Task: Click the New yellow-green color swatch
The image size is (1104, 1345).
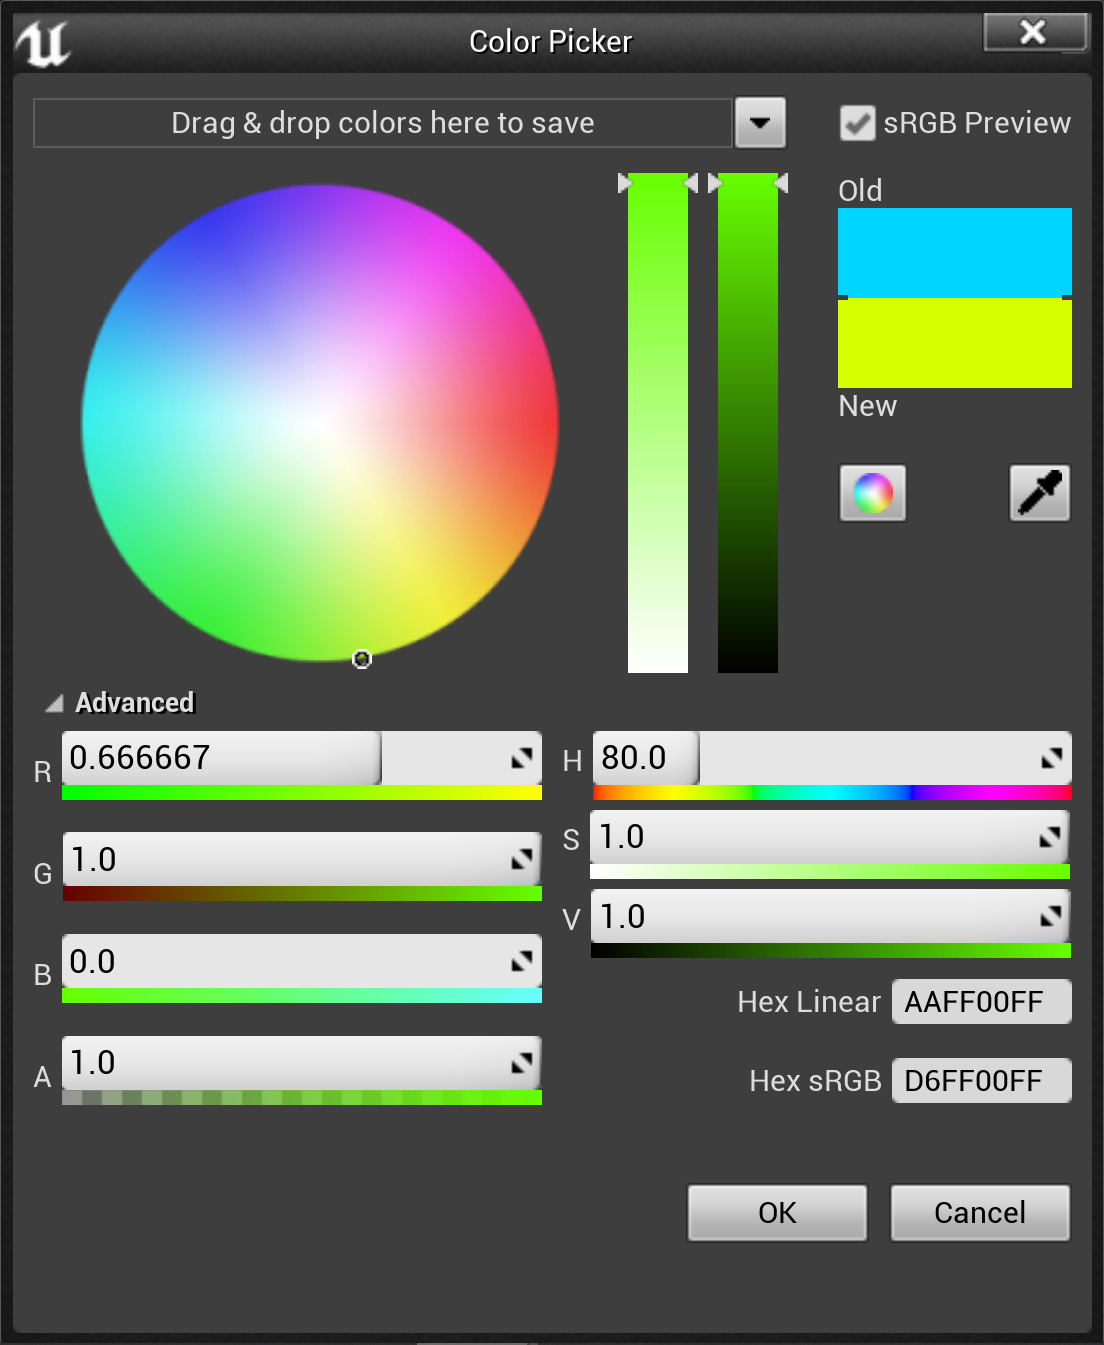Action: pyautogui.click(x=954, y=343)
